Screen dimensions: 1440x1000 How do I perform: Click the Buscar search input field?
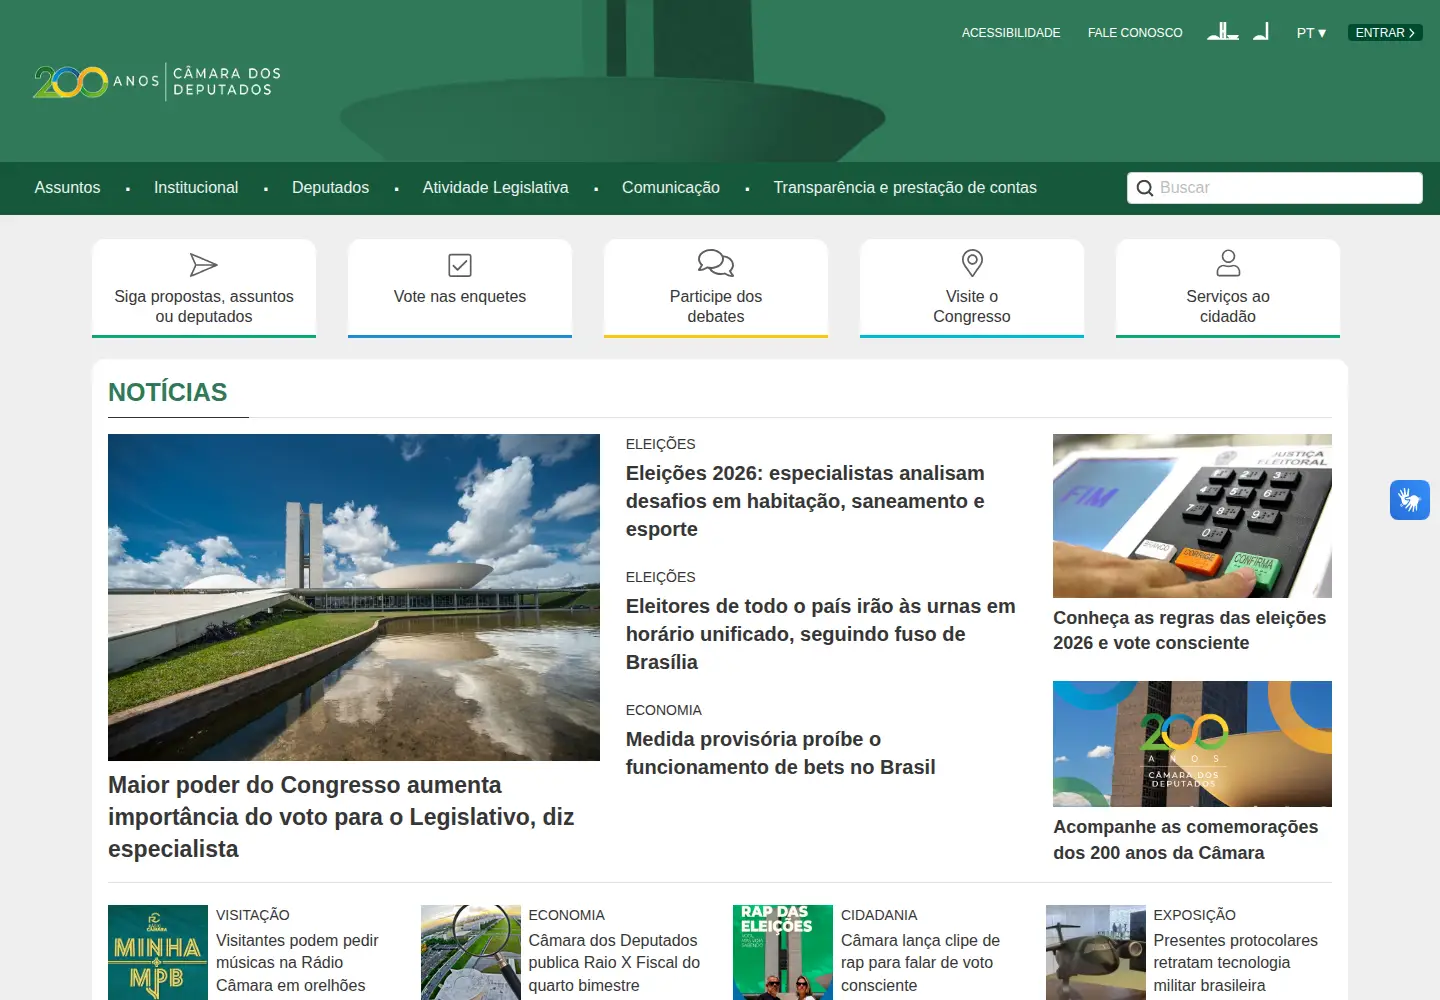(x=1275, y=188)
